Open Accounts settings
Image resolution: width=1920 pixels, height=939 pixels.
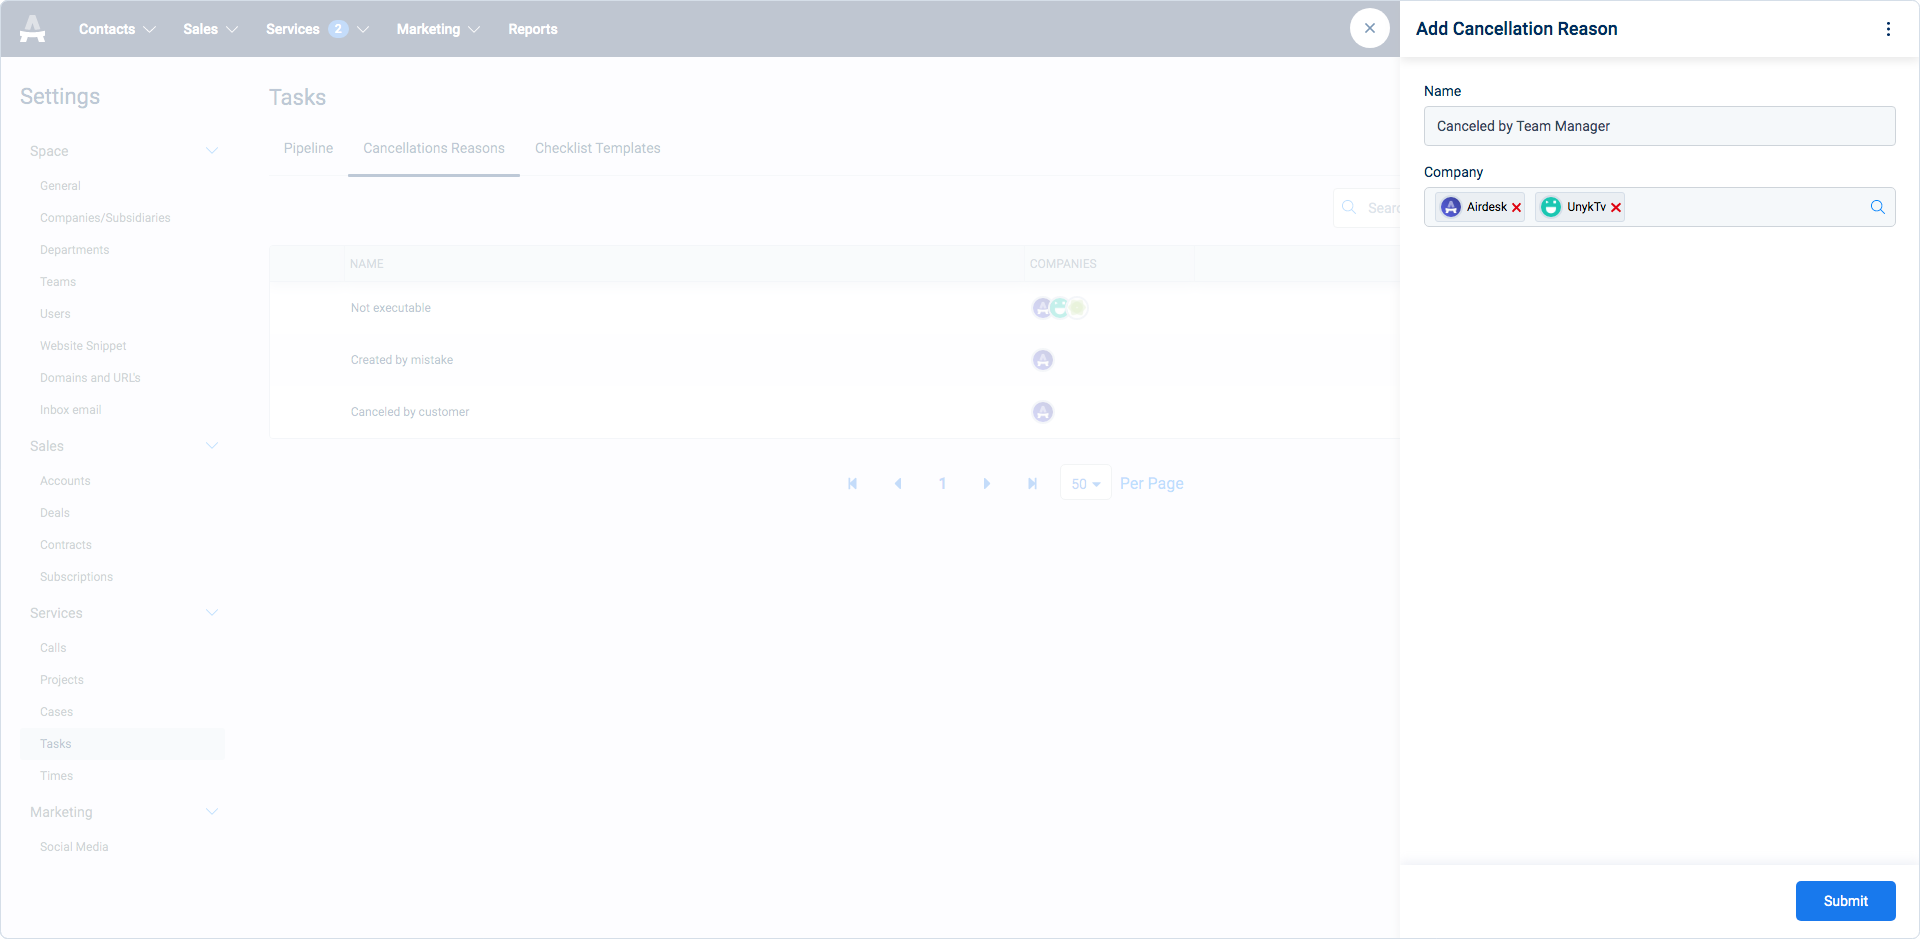pos(65,481)
